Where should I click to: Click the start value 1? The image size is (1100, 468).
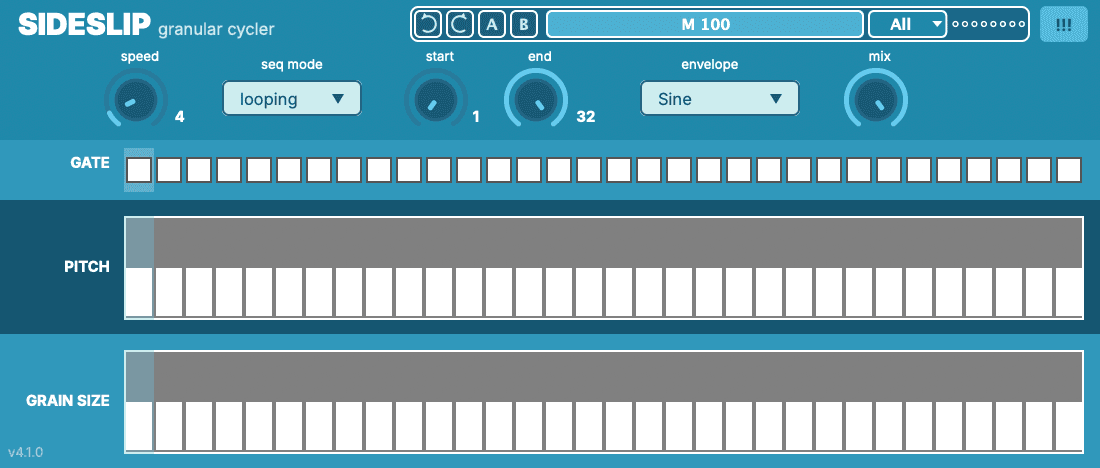476,117
